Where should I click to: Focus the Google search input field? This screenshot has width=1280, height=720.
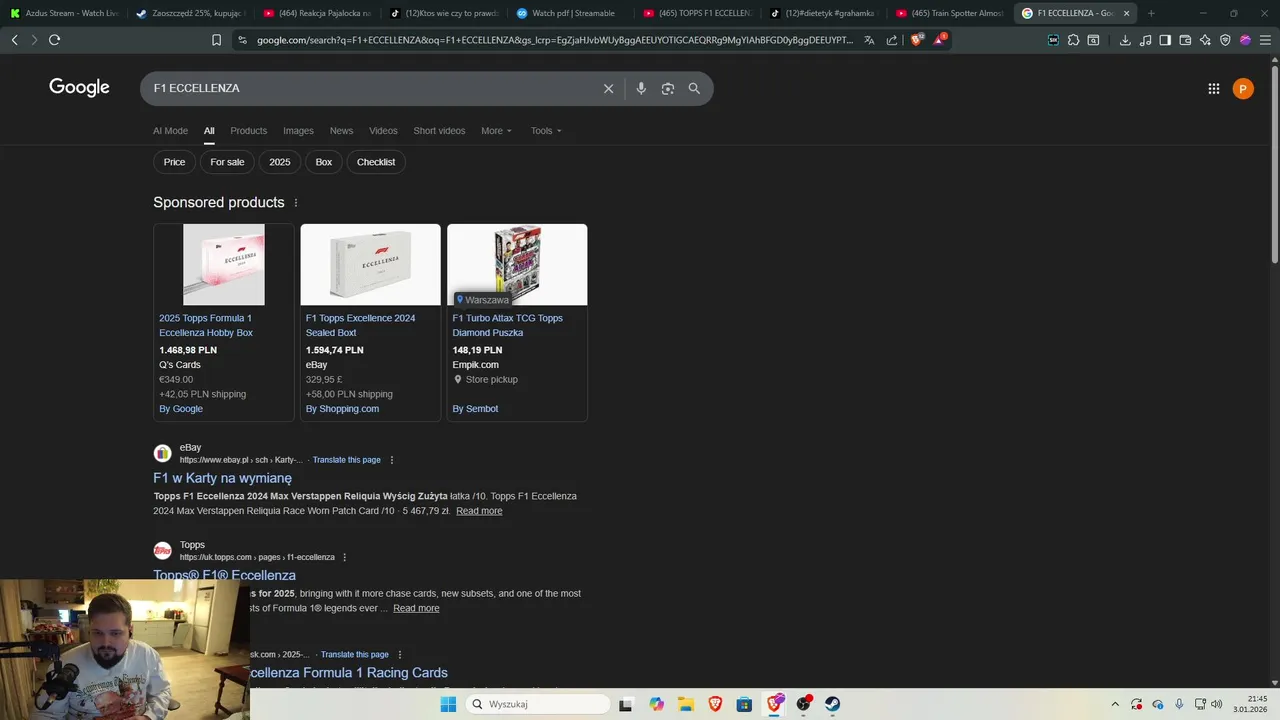tap(370, 88)
